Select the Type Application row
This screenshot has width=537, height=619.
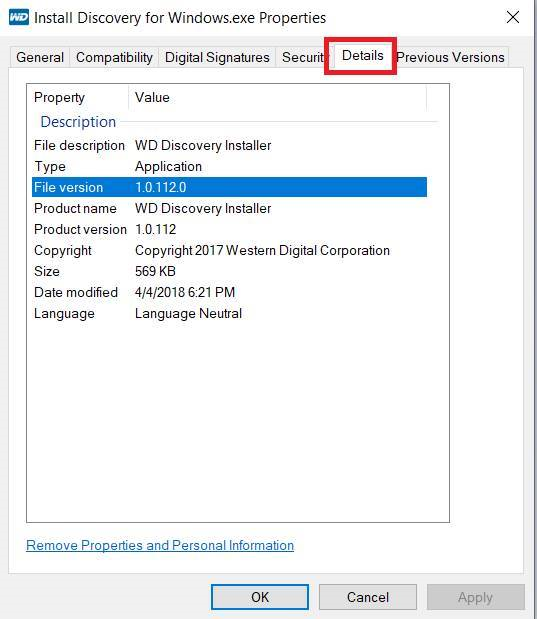[229, 167]
